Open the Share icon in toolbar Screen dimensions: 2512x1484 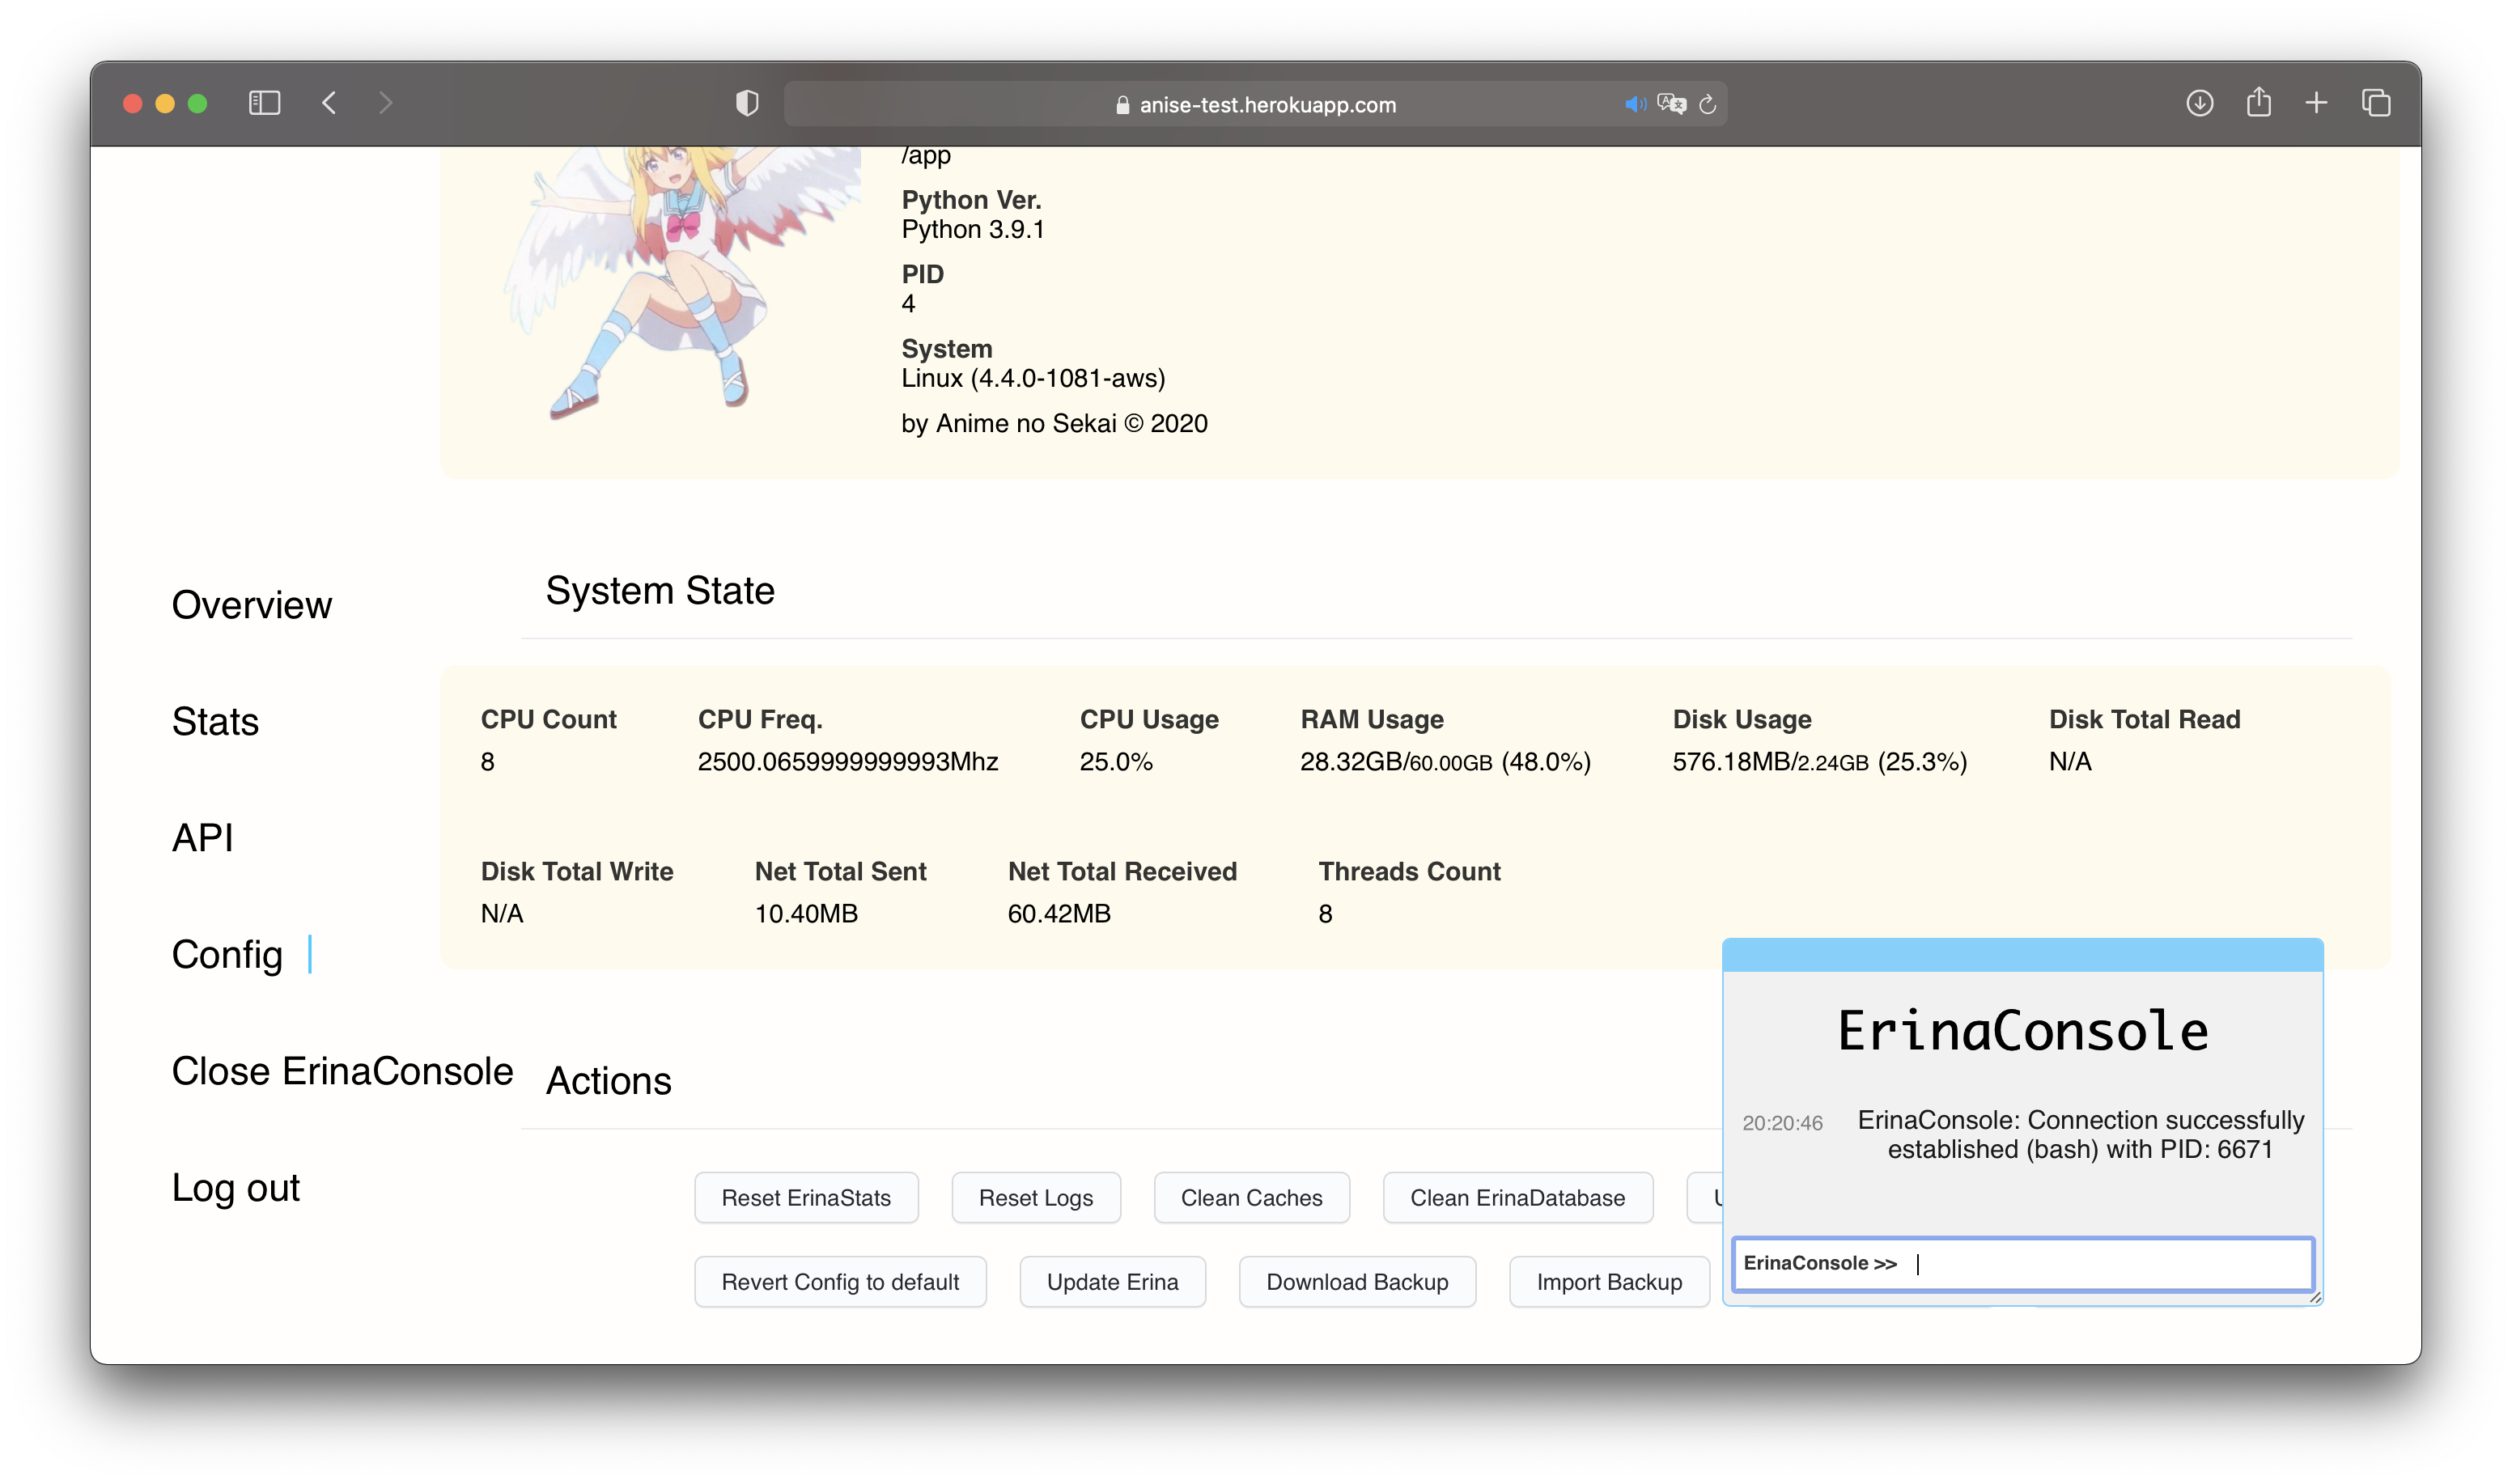[x=2258, y=102]
